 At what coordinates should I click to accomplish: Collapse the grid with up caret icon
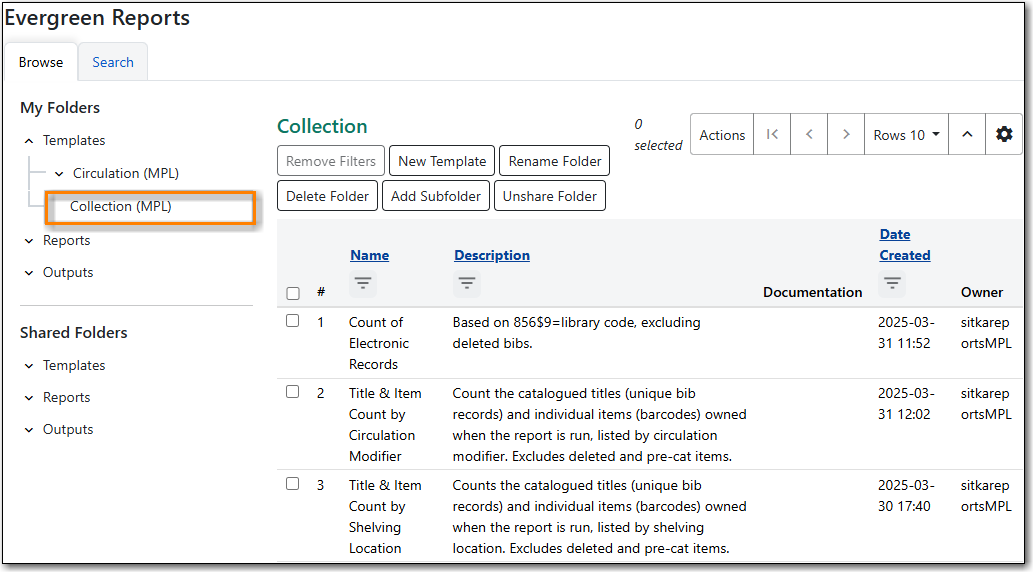[x=967, y=134]
